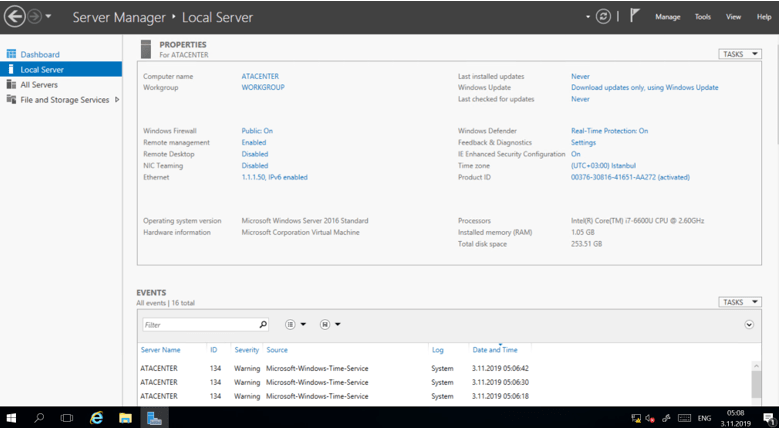Viewport: 782px width, 430px height.
Task: Open the Properties TASKS dropdown
Action: 739,54
